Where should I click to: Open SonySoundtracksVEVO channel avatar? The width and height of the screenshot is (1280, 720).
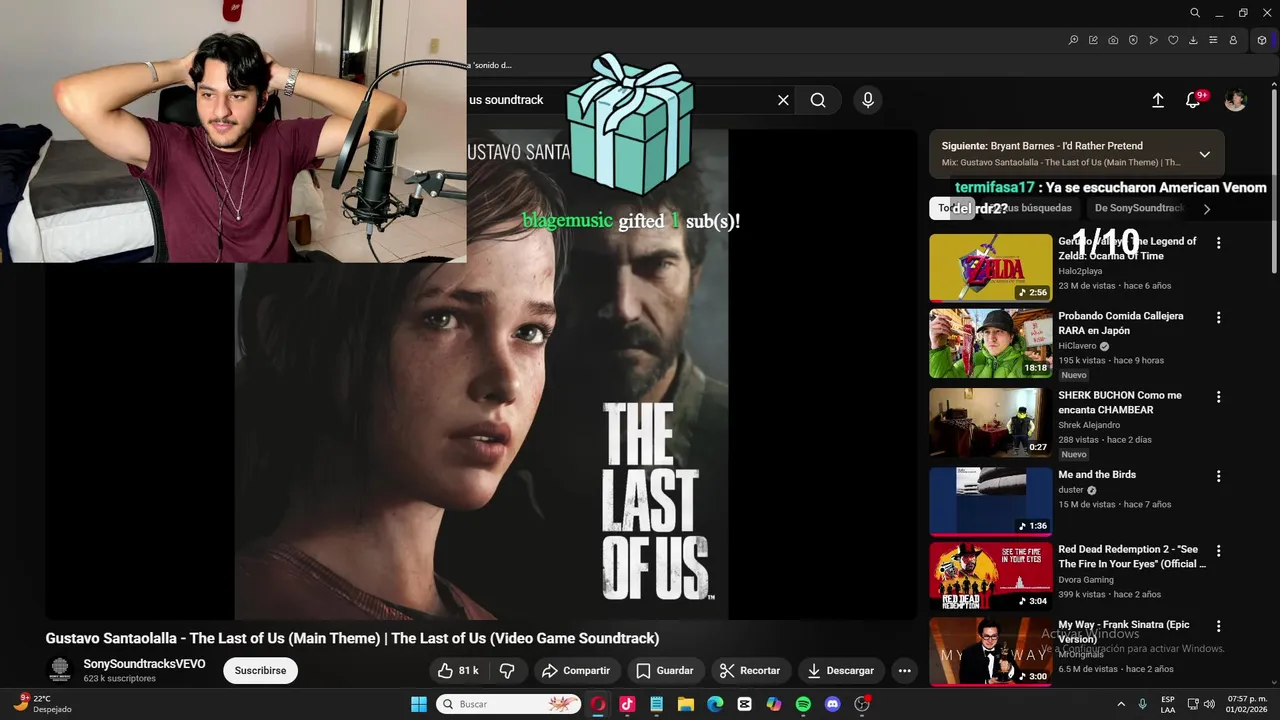click(60, 670)
